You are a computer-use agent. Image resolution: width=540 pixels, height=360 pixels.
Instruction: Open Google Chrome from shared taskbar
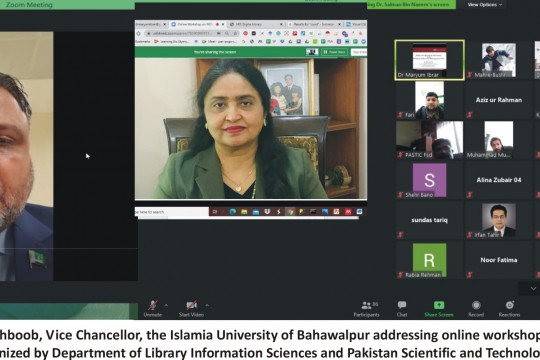290,212
